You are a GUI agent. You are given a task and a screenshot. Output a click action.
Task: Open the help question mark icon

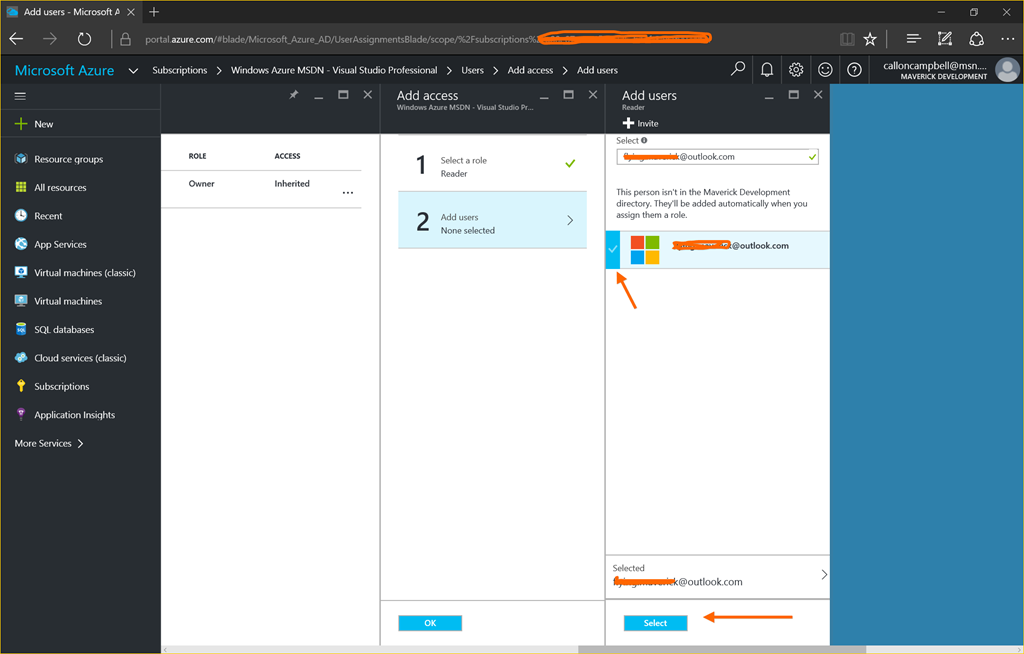coord(854,70)
